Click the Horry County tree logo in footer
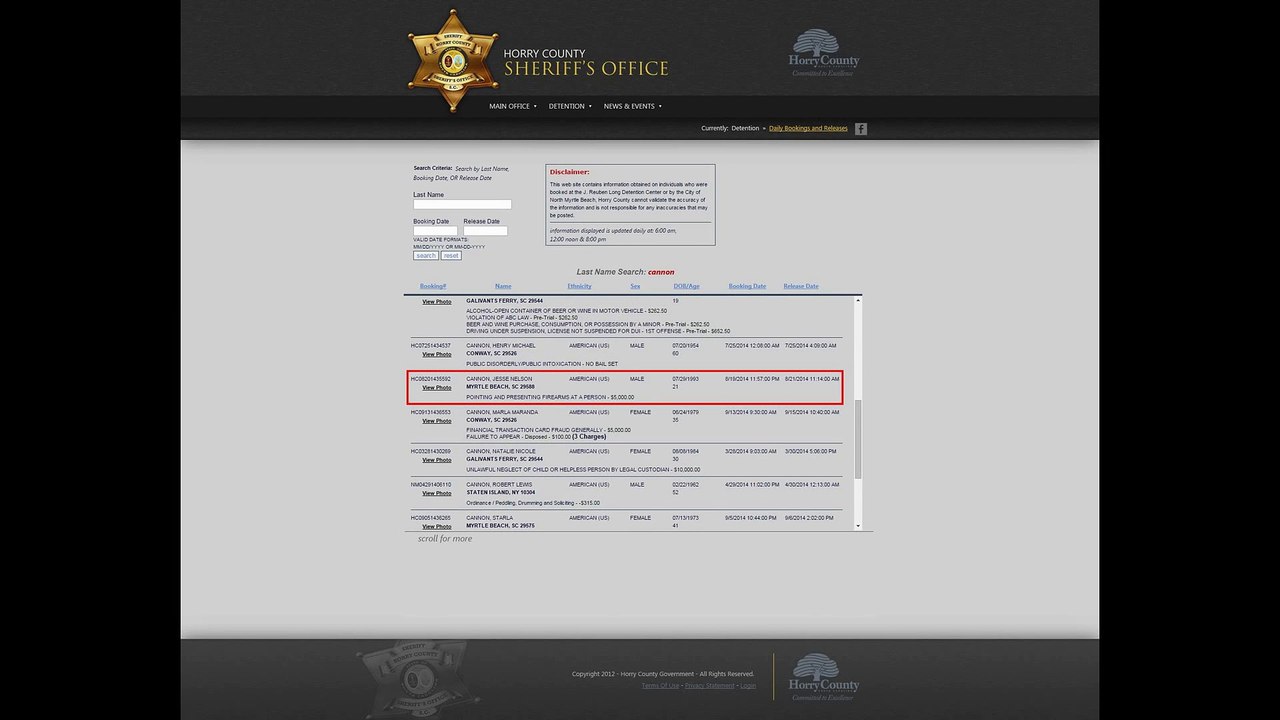Screen dimensions: 1280x720 [x=823, y=677]
